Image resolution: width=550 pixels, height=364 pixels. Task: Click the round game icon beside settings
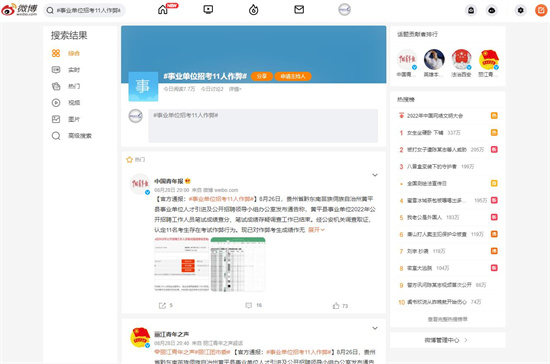(x=492, y=10)
